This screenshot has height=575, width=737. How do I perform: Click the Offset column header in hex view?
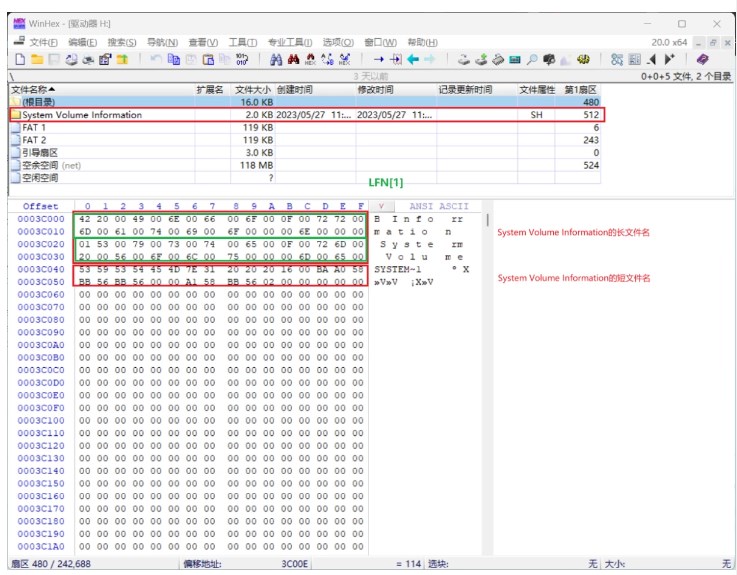click(x=39, y=206)
